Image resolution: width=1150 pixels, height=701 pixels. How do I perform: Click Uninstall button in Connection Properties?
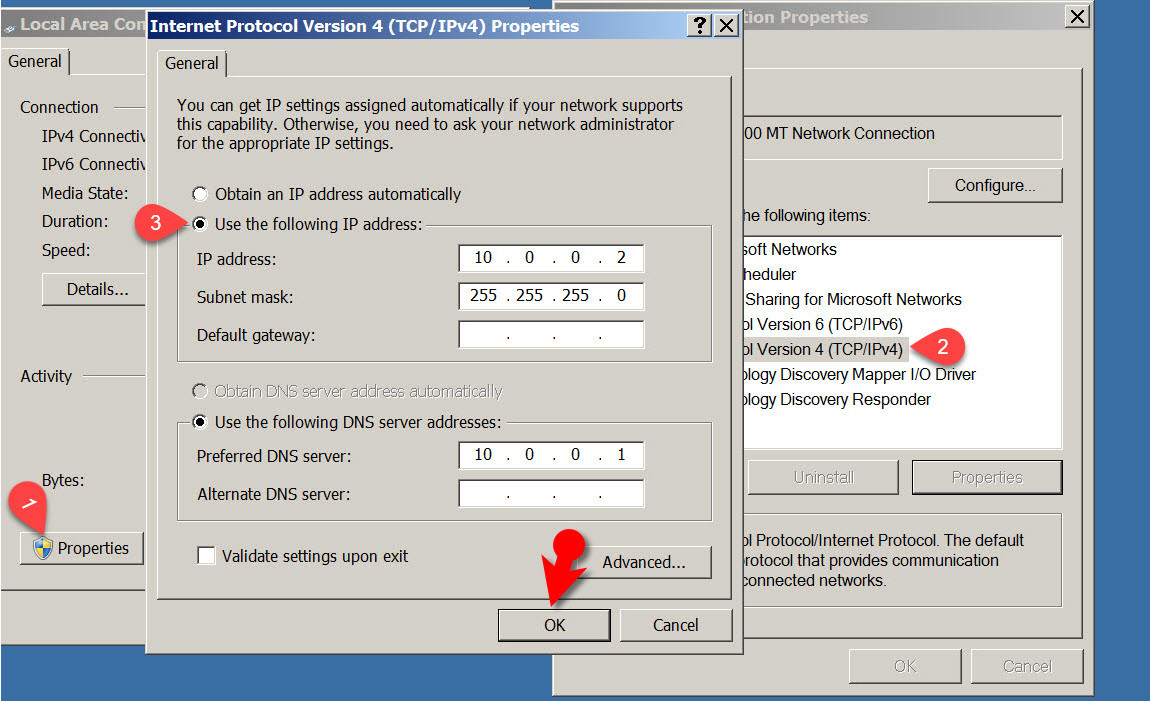[824, 477]
